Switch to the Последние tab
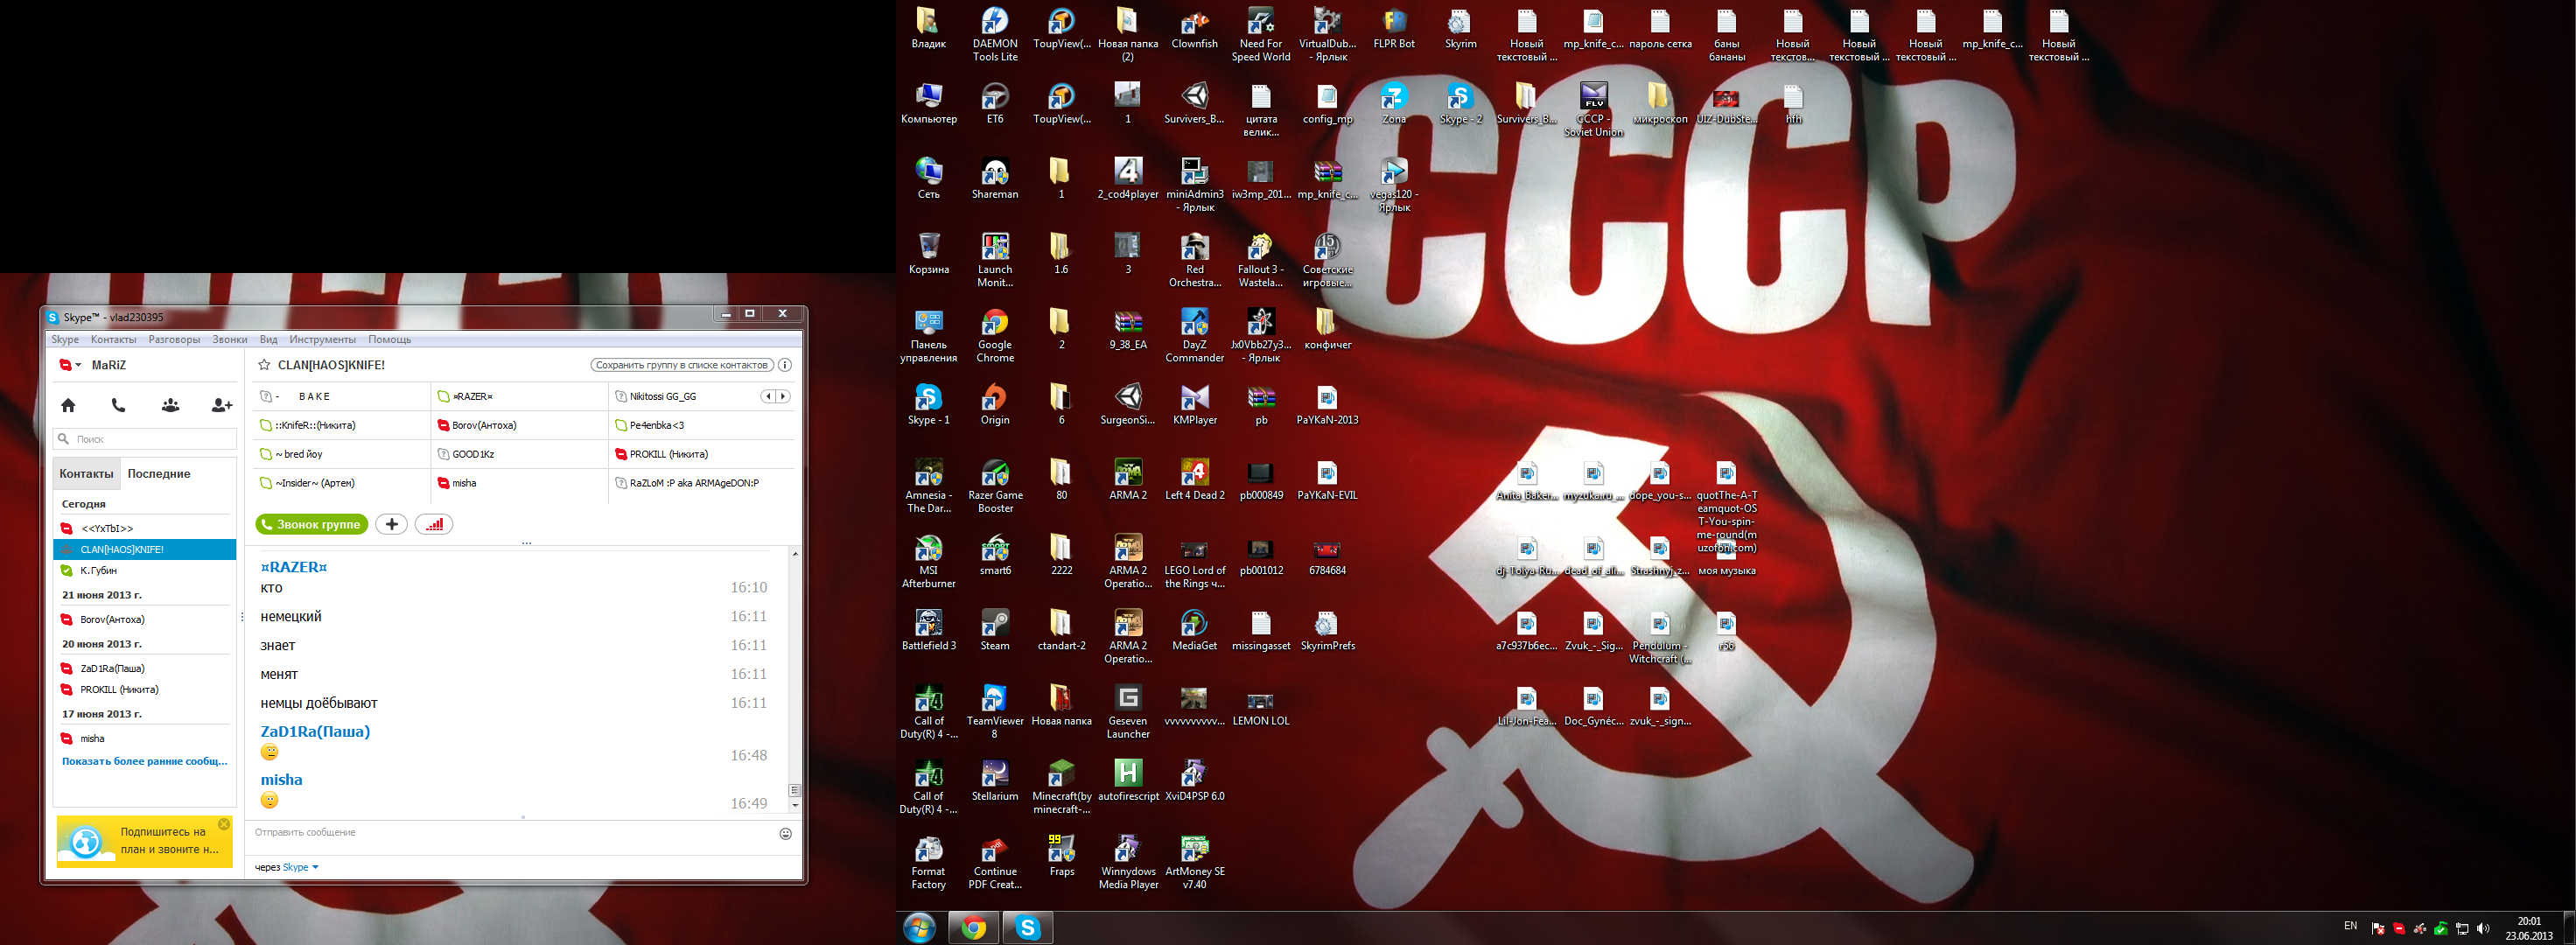The image size is (2576, 945). (x=158, y=474)
